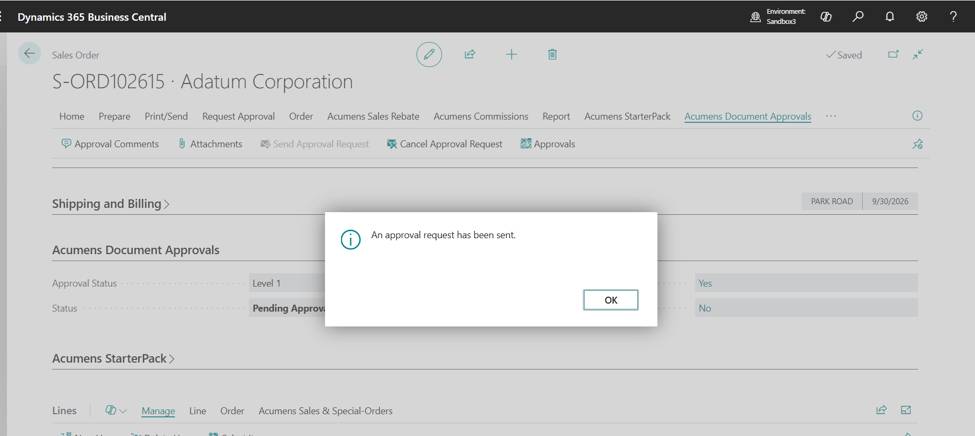Viewport: 975px width, 436px height.
Task: Open the Home tab
Action: [x=72, y=116]
